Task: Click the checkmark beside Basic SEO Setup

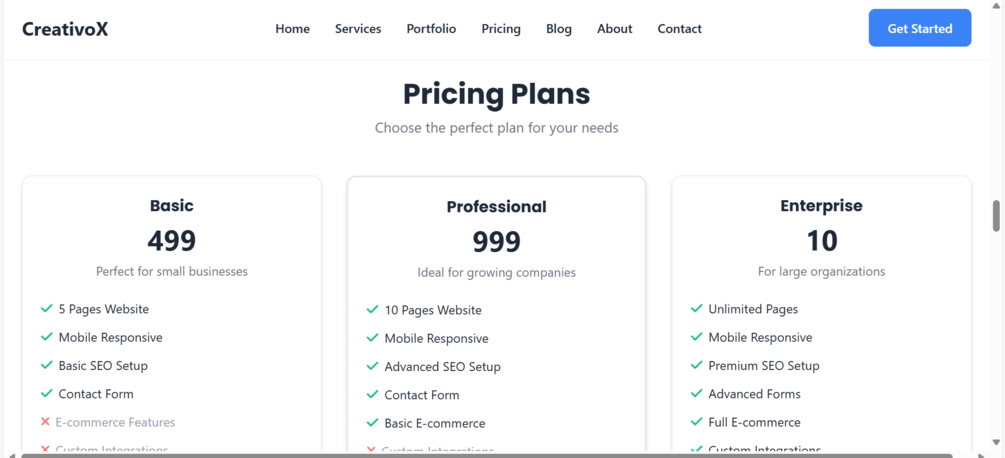Action: tap(46, 365)
